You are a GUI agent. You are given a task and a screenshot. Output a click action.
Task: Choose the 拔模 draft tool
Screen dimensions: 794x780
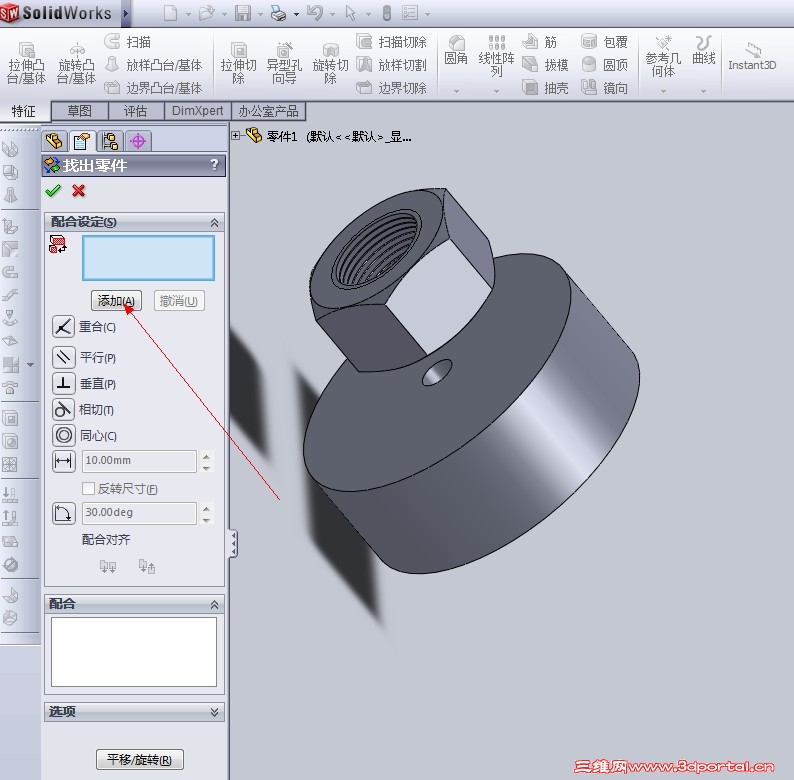point(545,65)
